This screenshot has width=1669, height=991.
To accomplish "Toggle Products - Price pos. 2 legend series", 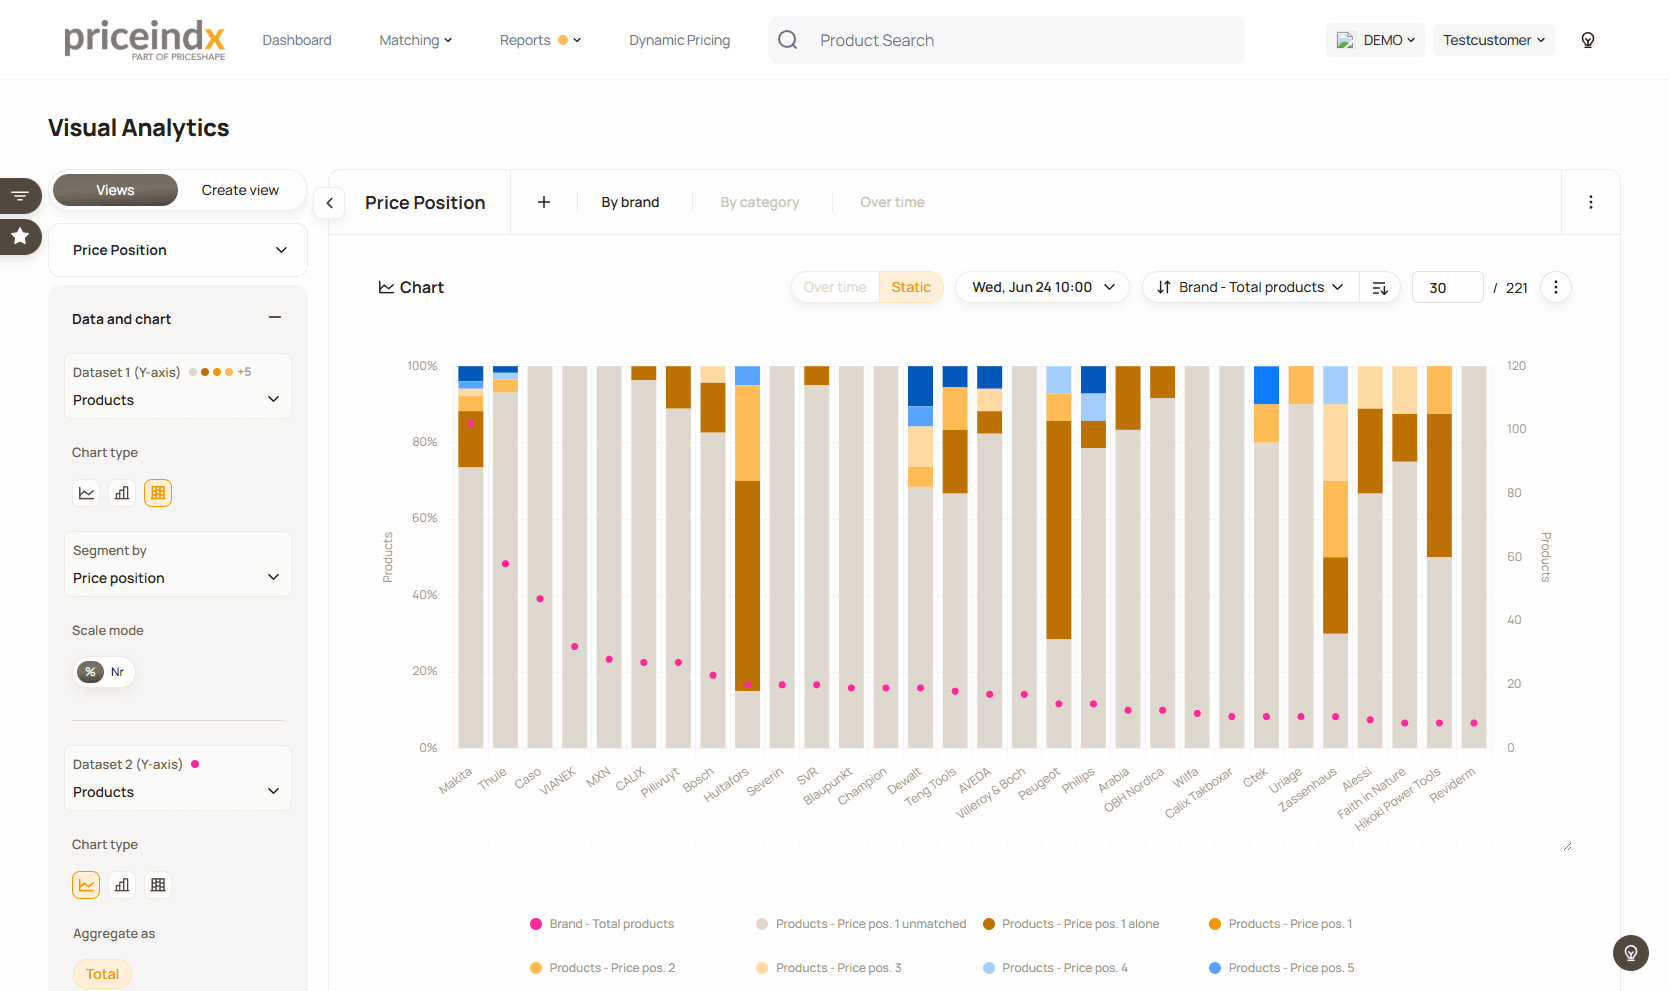I will point(602,968).
